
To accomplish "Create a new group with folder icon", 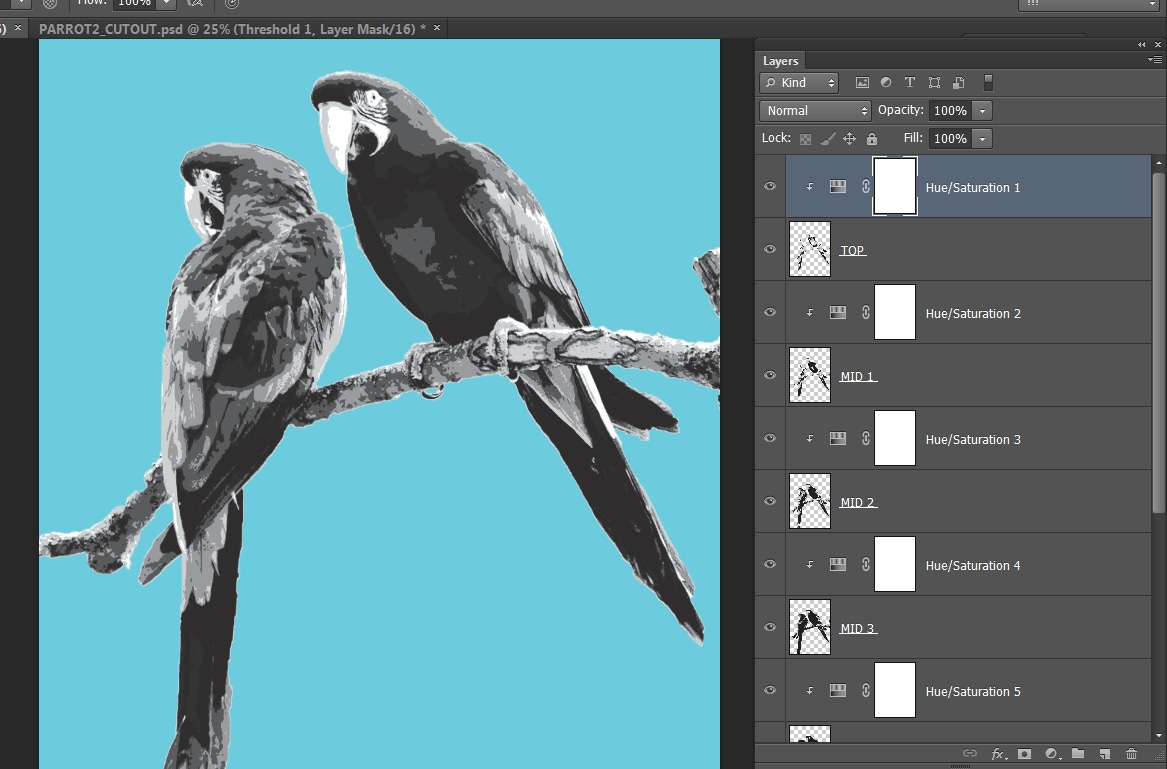I will click(1078, 754).
